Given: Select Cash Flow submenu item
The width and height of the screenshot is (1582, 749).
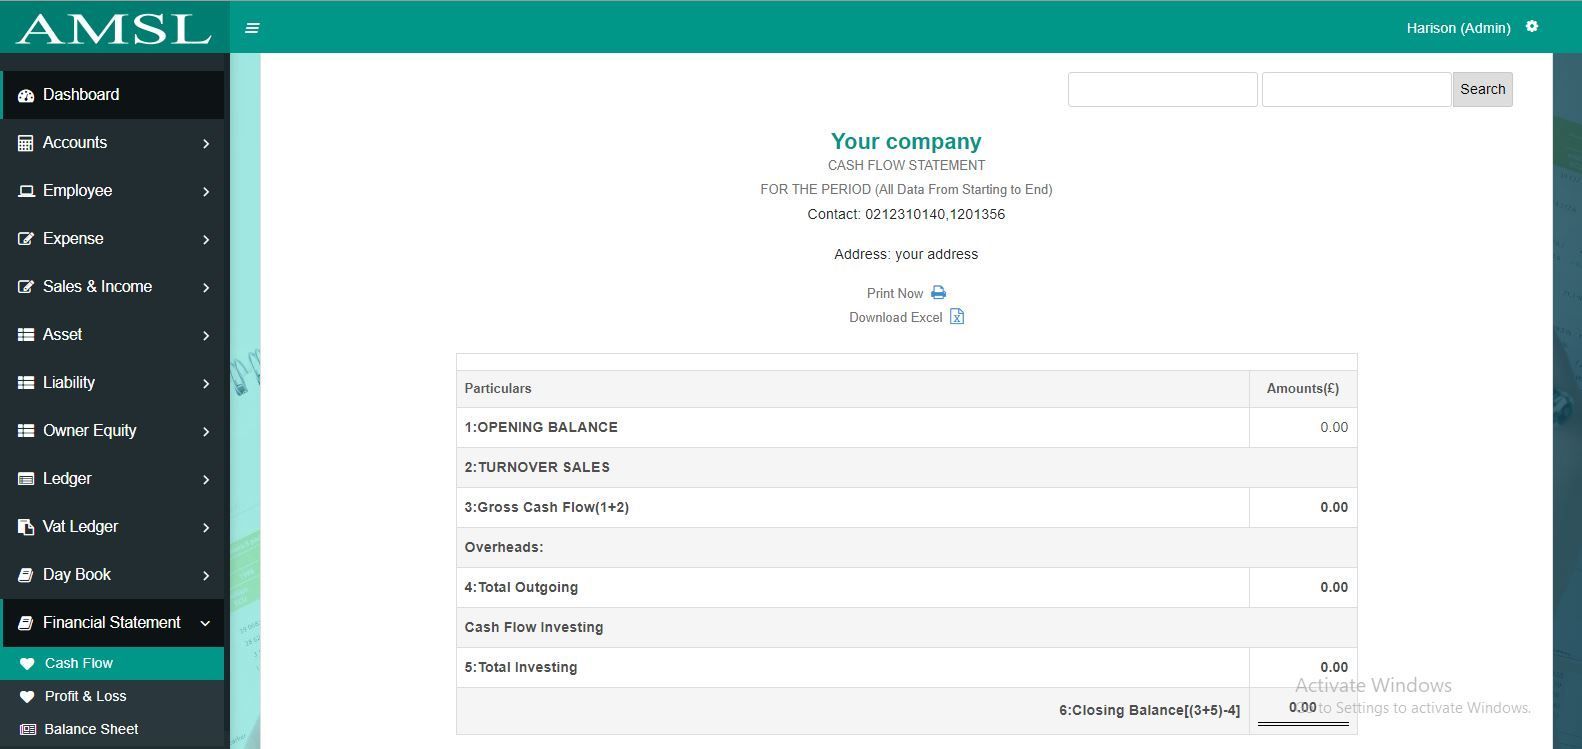Looking at the screenshot, I should [x=112, y=663].
